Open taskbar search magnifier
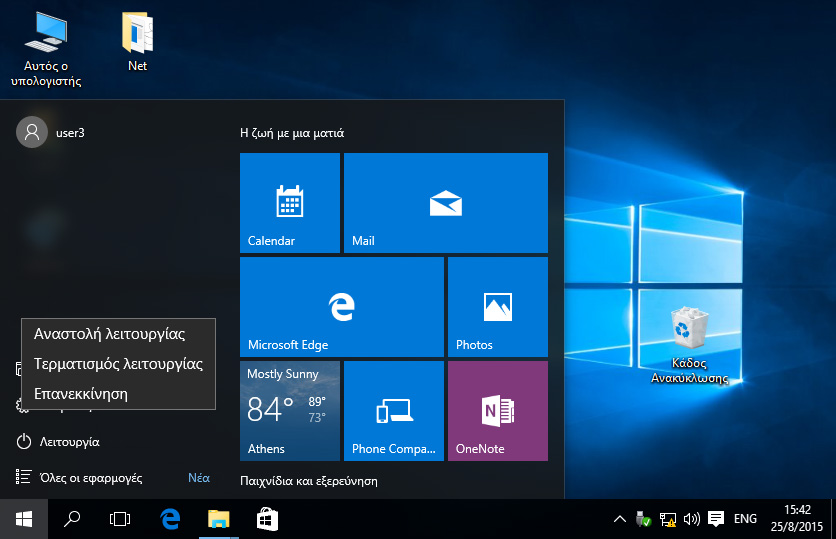This screenshot has height=539, width=836. coord(72,519)
